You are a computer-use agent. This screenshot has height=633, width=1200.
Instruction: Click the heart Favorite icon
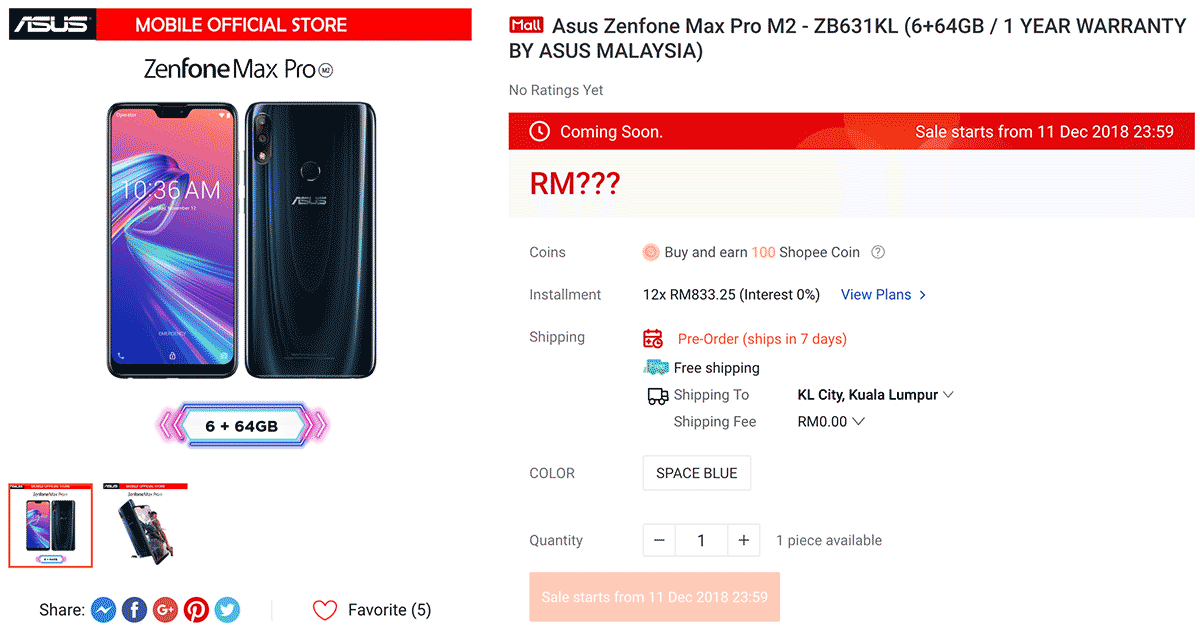tap(325, 610)
